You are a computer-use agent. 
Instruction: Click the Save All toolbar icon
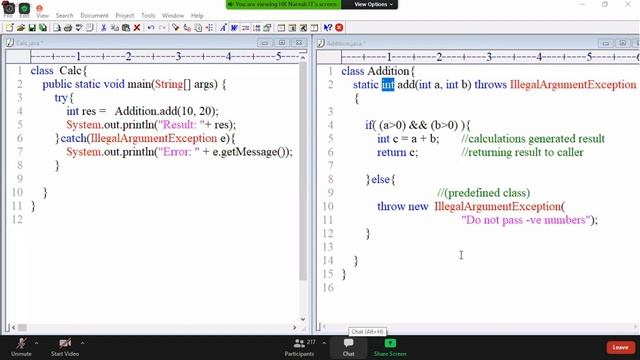click(42, 28)
